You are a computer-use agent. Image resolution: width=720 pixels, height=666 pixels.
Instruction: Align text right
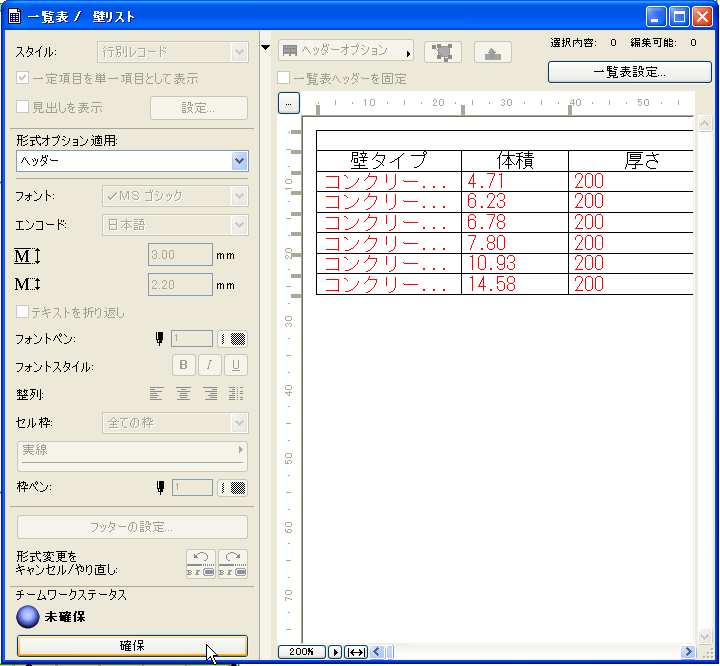point(210,394)
